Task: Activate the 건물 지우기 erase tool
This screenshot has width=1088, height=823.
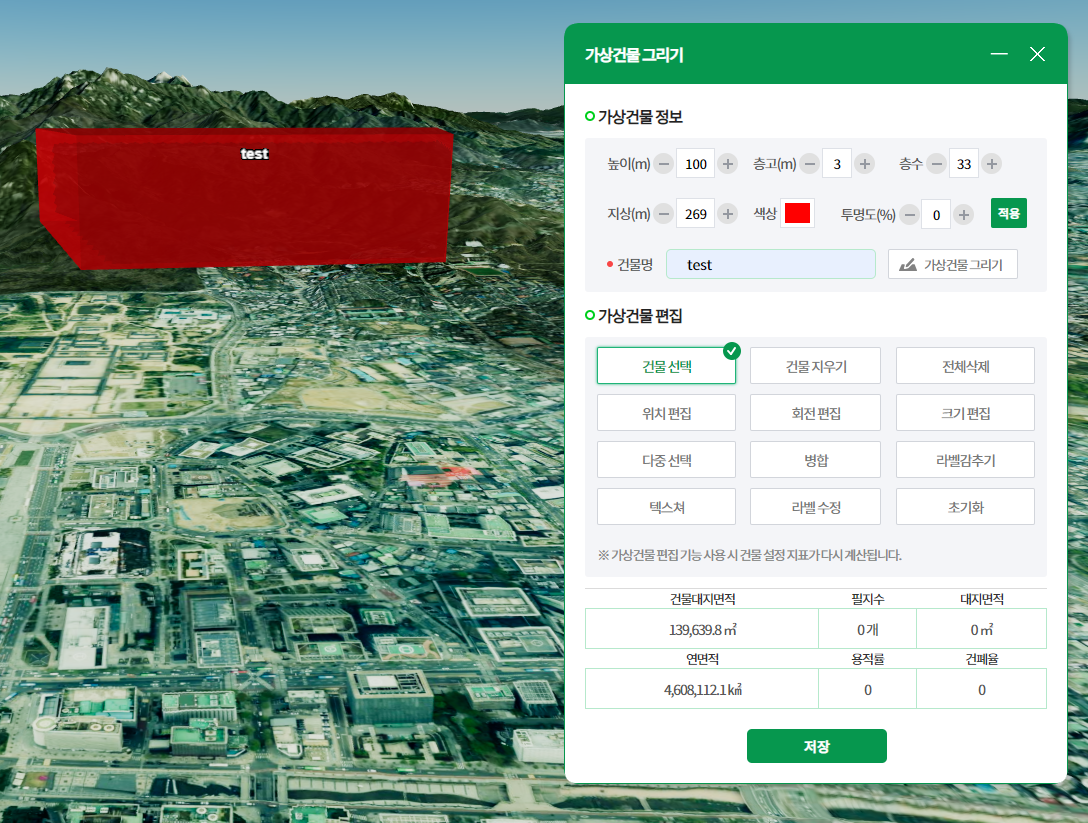Action: tap(815, 366)
